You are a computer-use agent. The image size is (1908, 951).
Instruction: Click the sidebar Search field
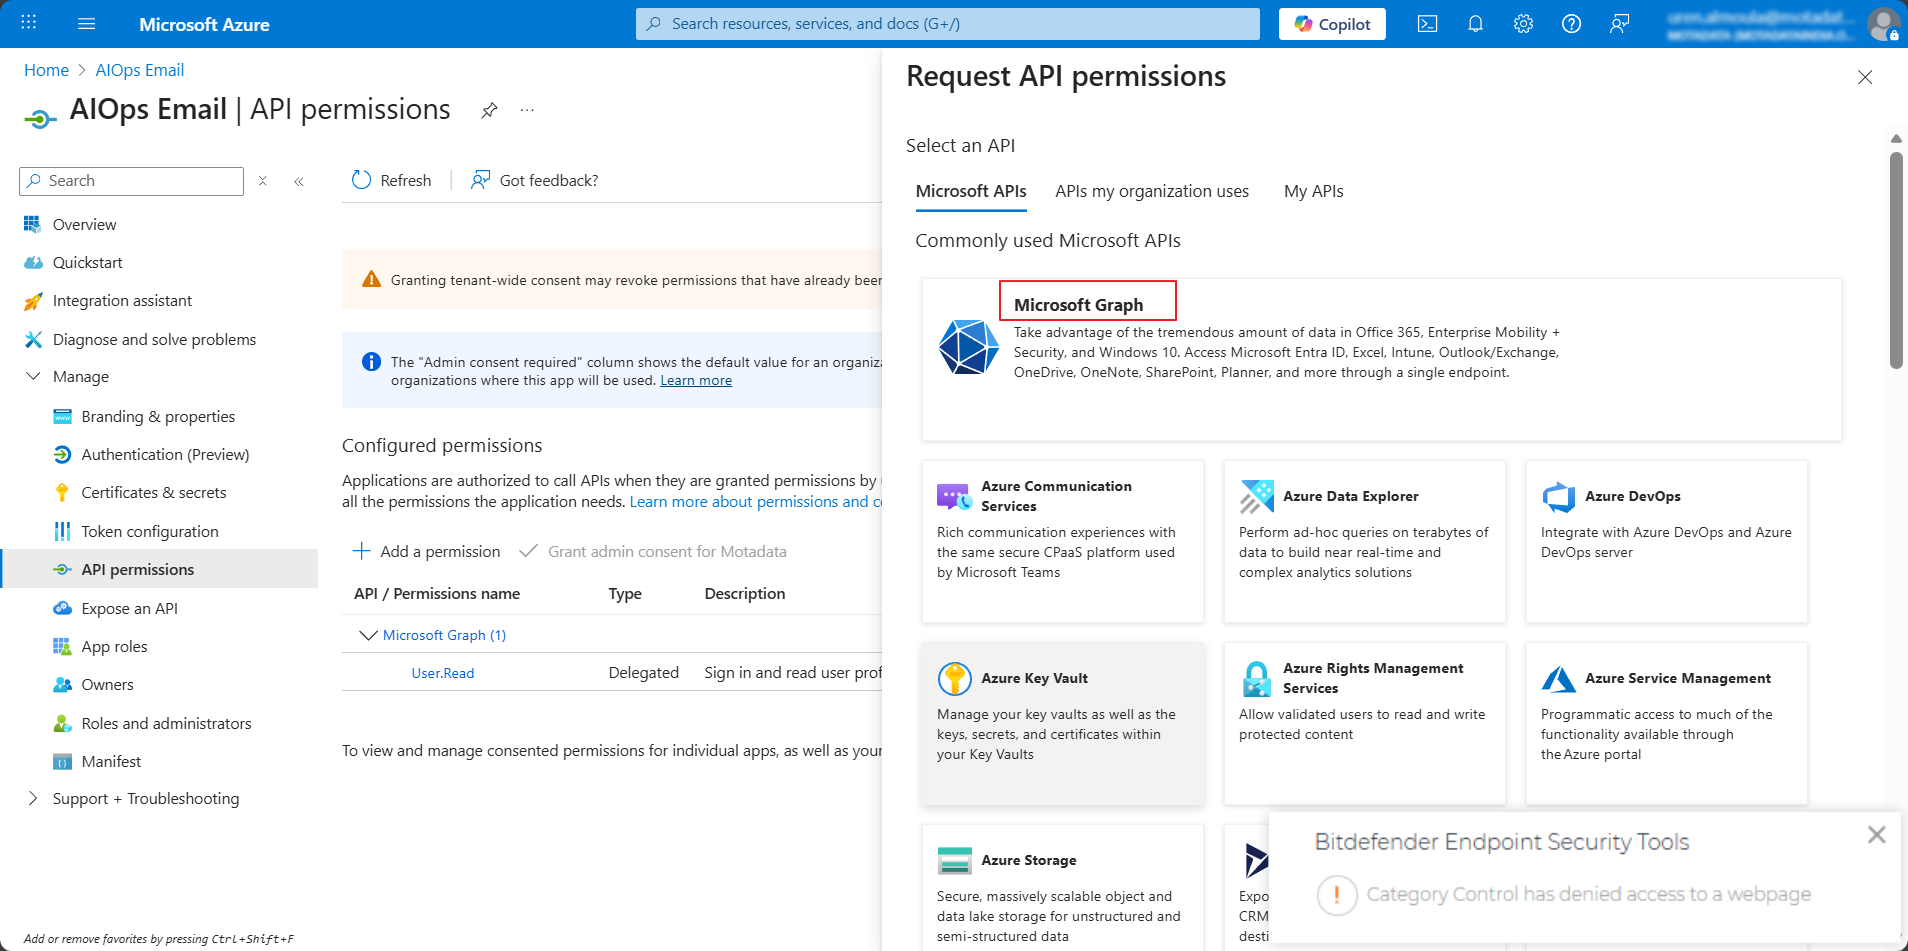tap(131, 181)
